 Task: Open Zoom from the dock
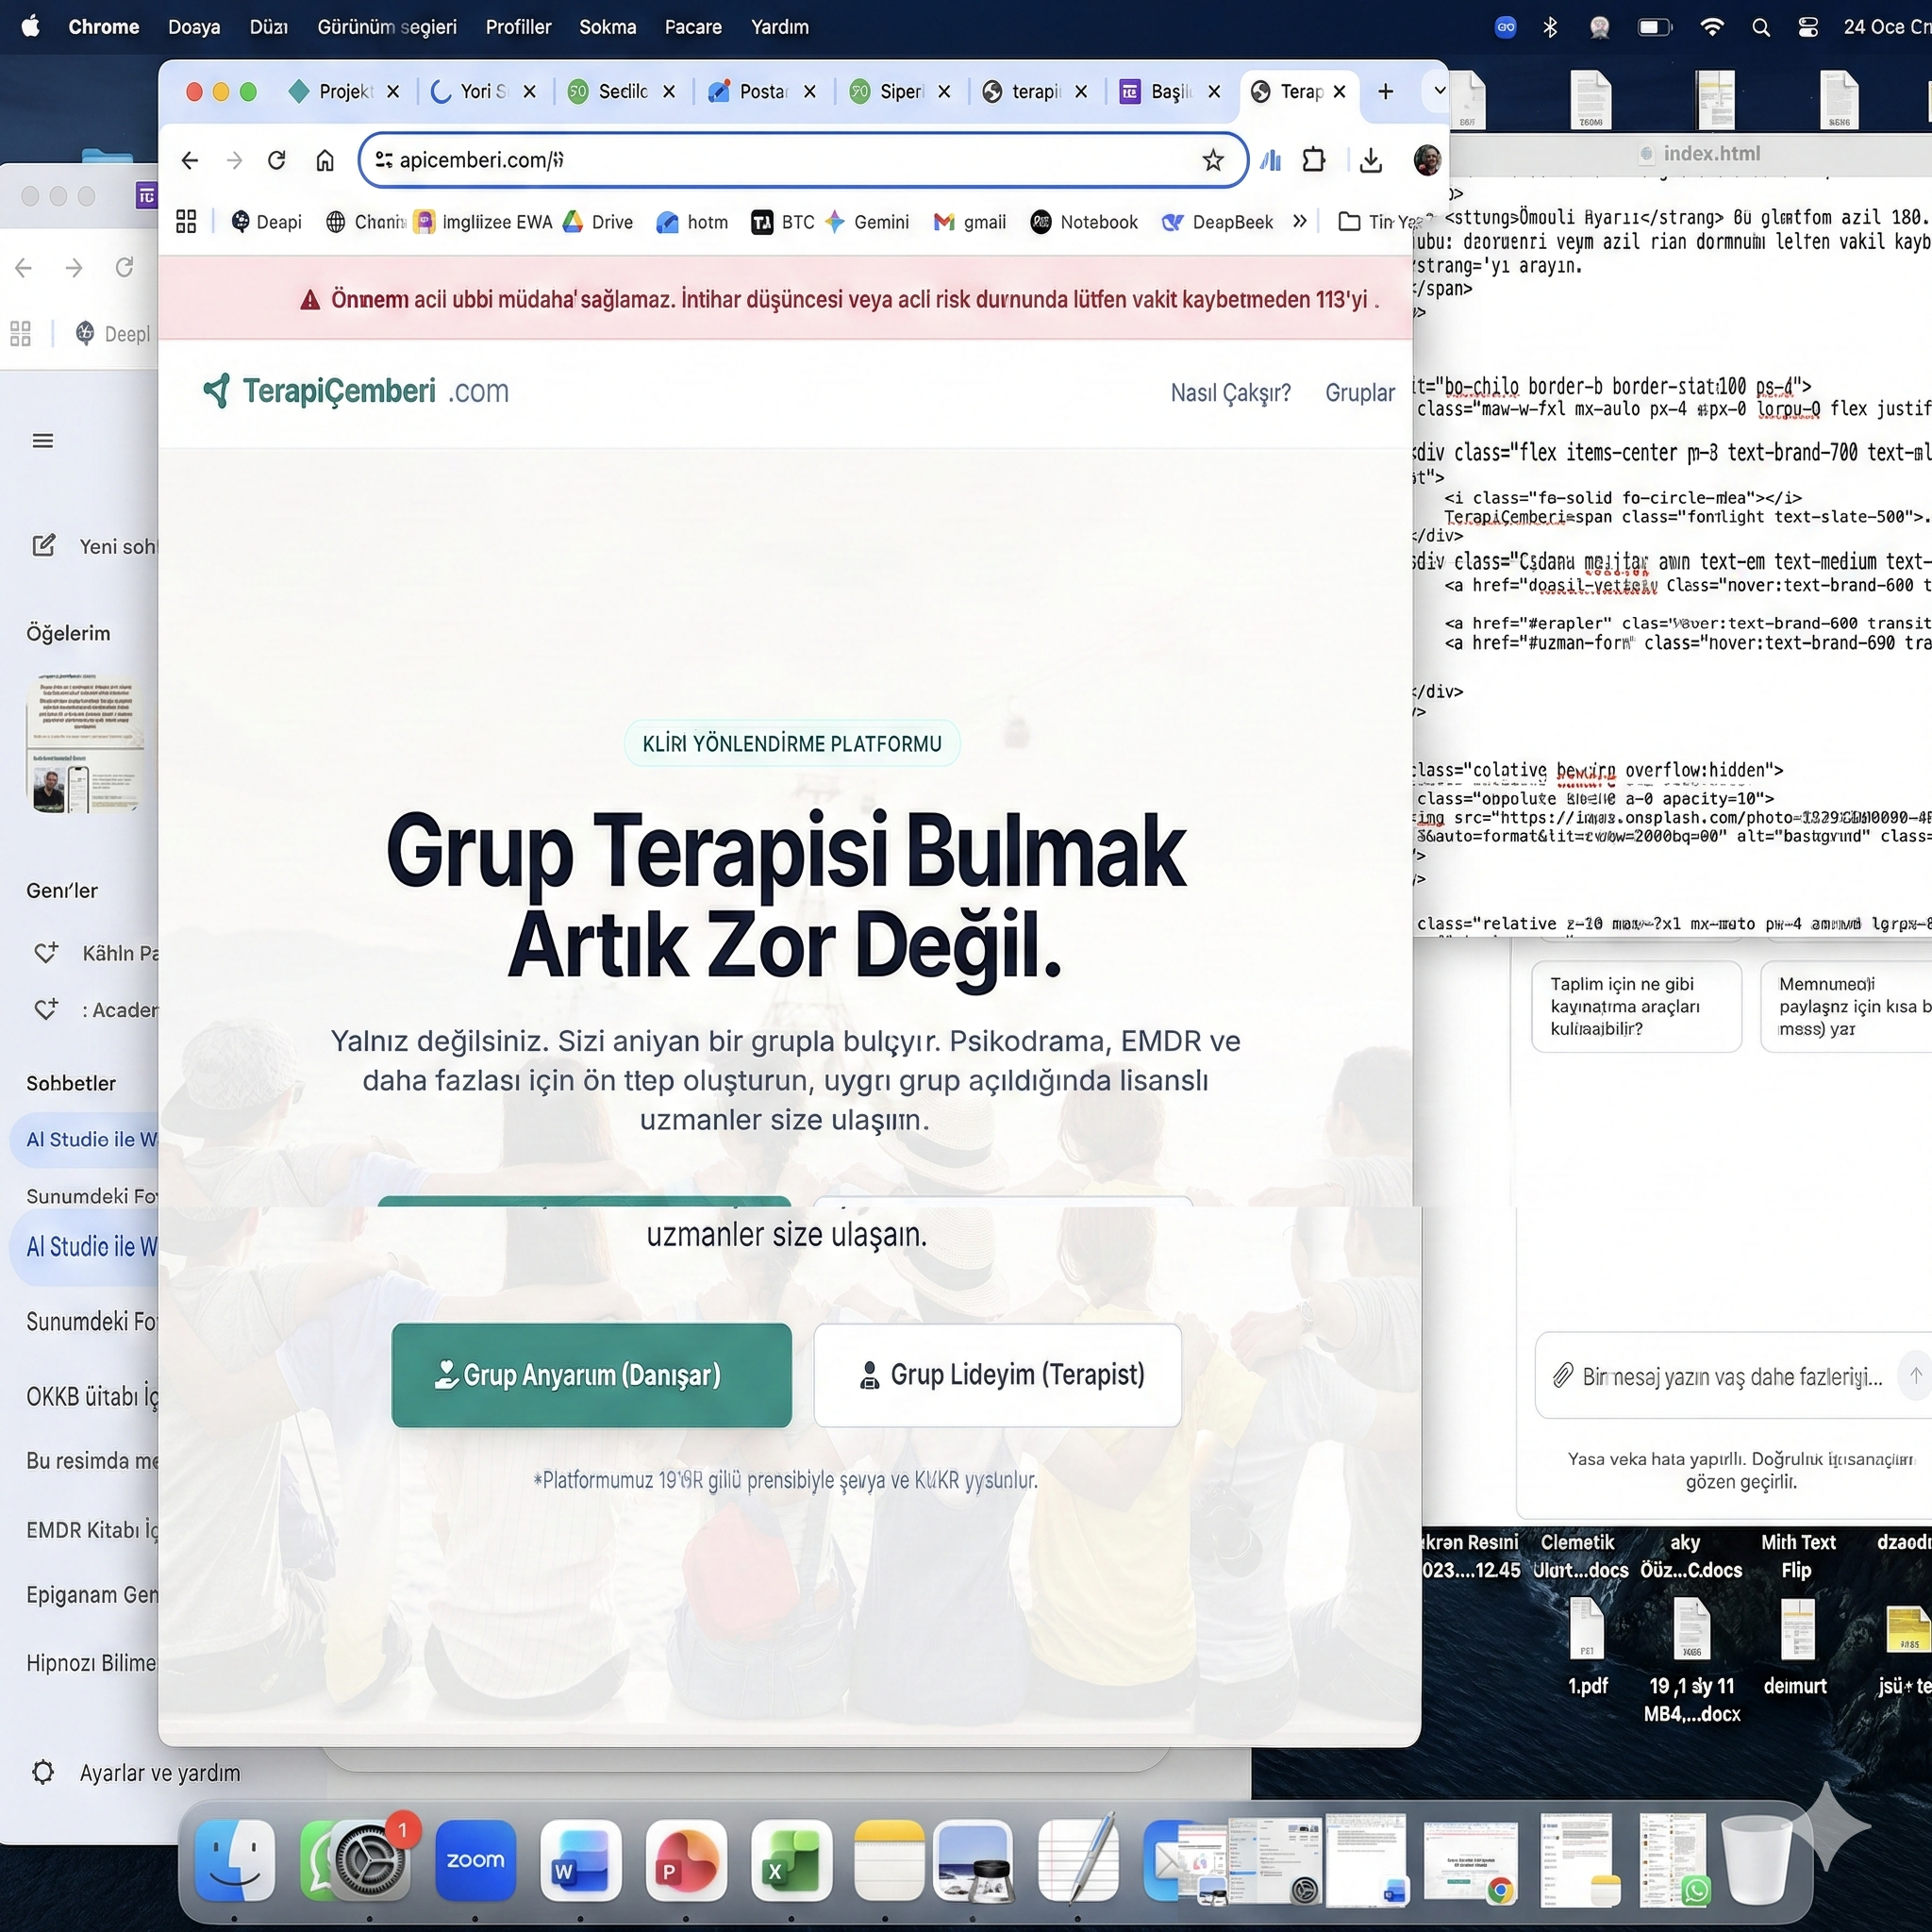475,1860
